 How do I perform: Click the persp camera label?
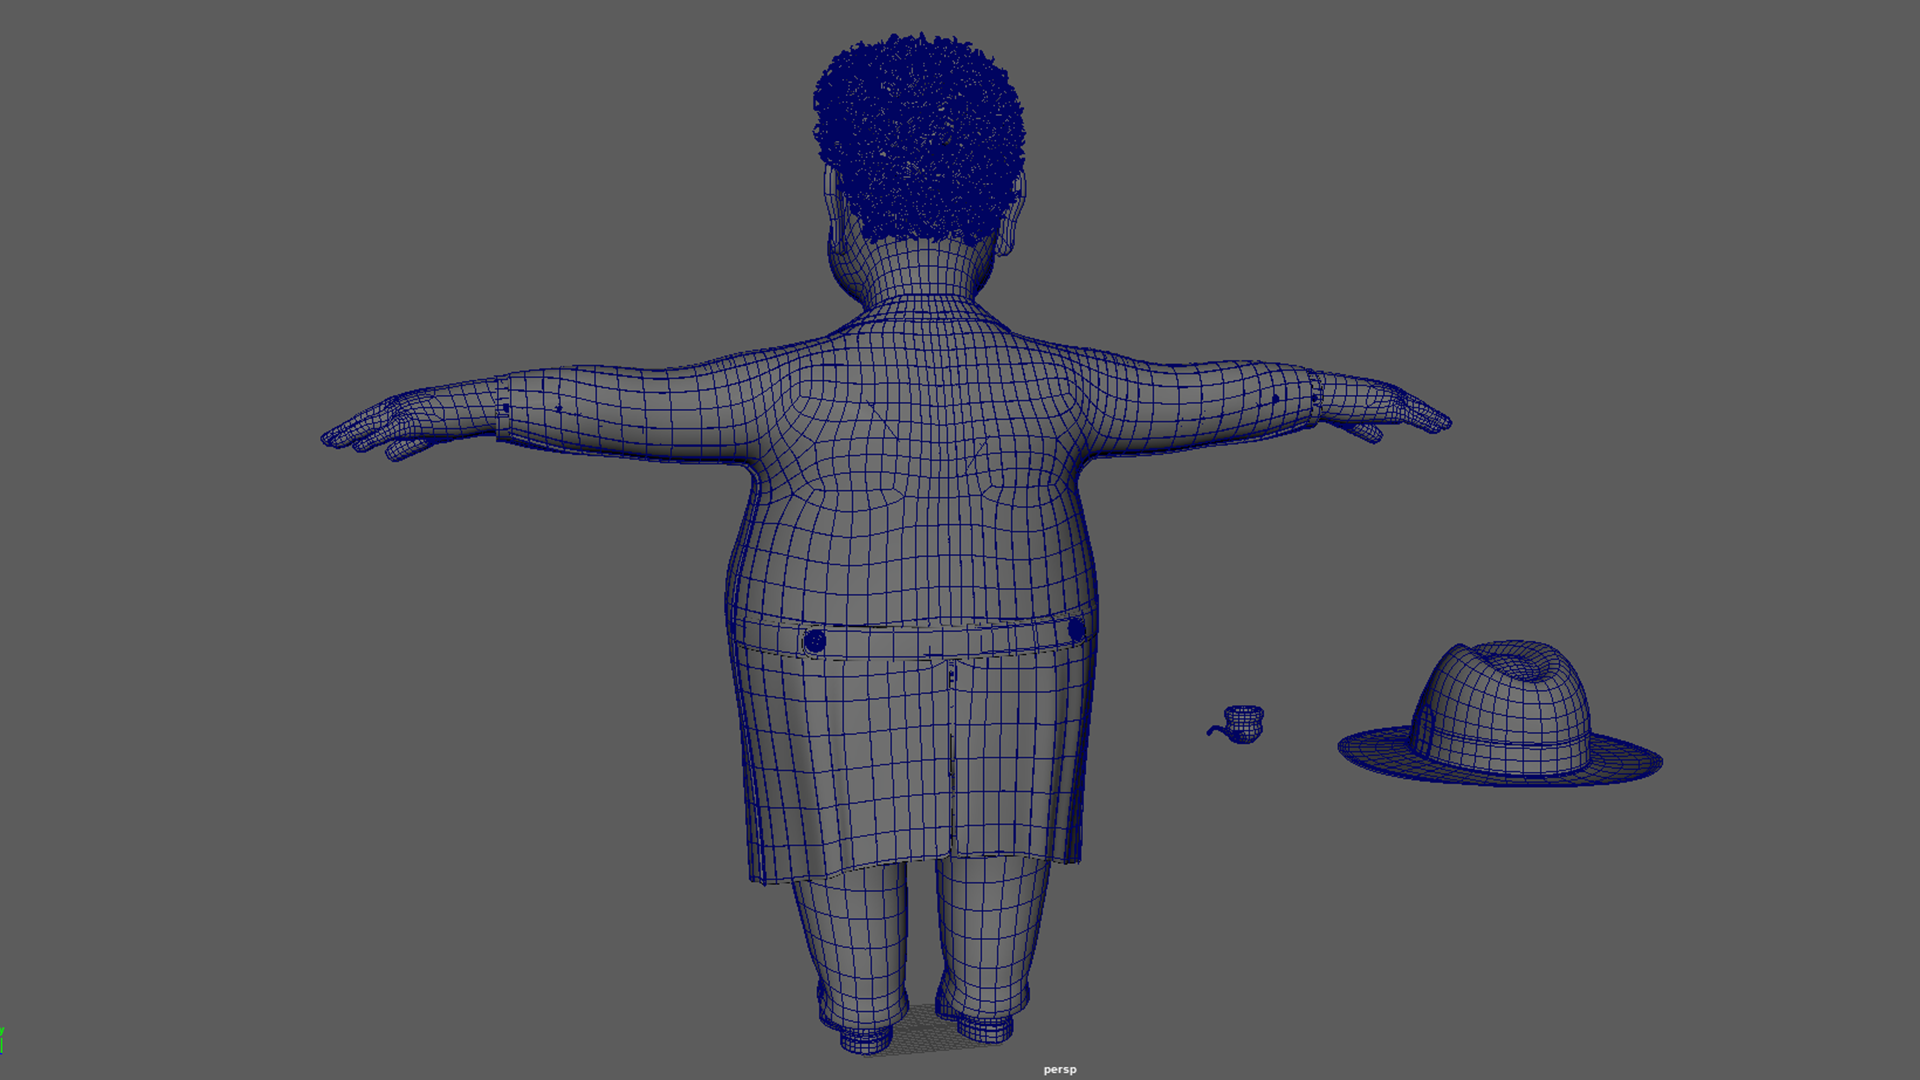tap(1060, 1069)
